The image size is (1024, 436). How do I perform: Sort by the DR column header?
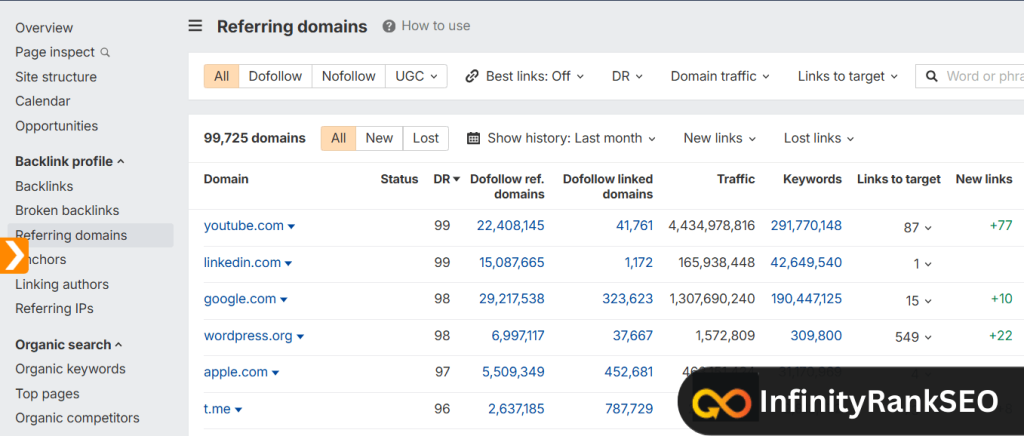[447, 179]
